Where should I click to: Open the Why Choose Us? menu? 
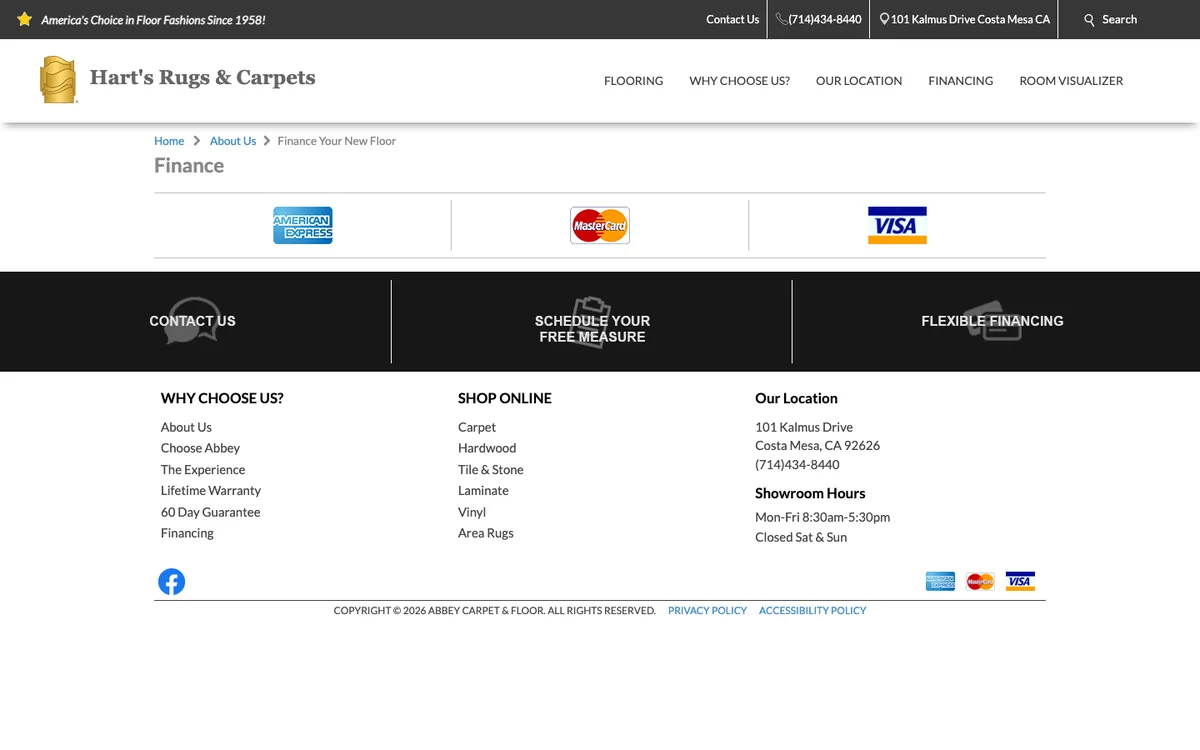coord(739,81)
